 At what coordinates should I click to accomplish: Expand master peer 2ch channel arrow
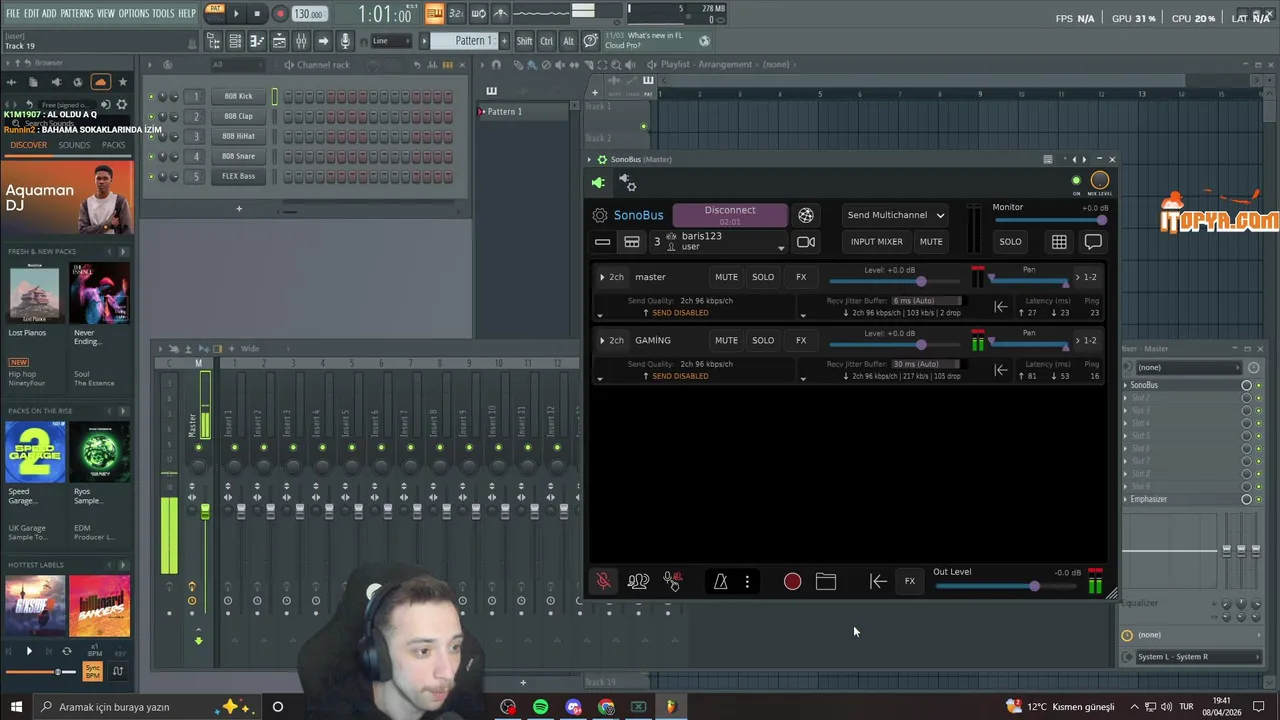pos(602,277)
